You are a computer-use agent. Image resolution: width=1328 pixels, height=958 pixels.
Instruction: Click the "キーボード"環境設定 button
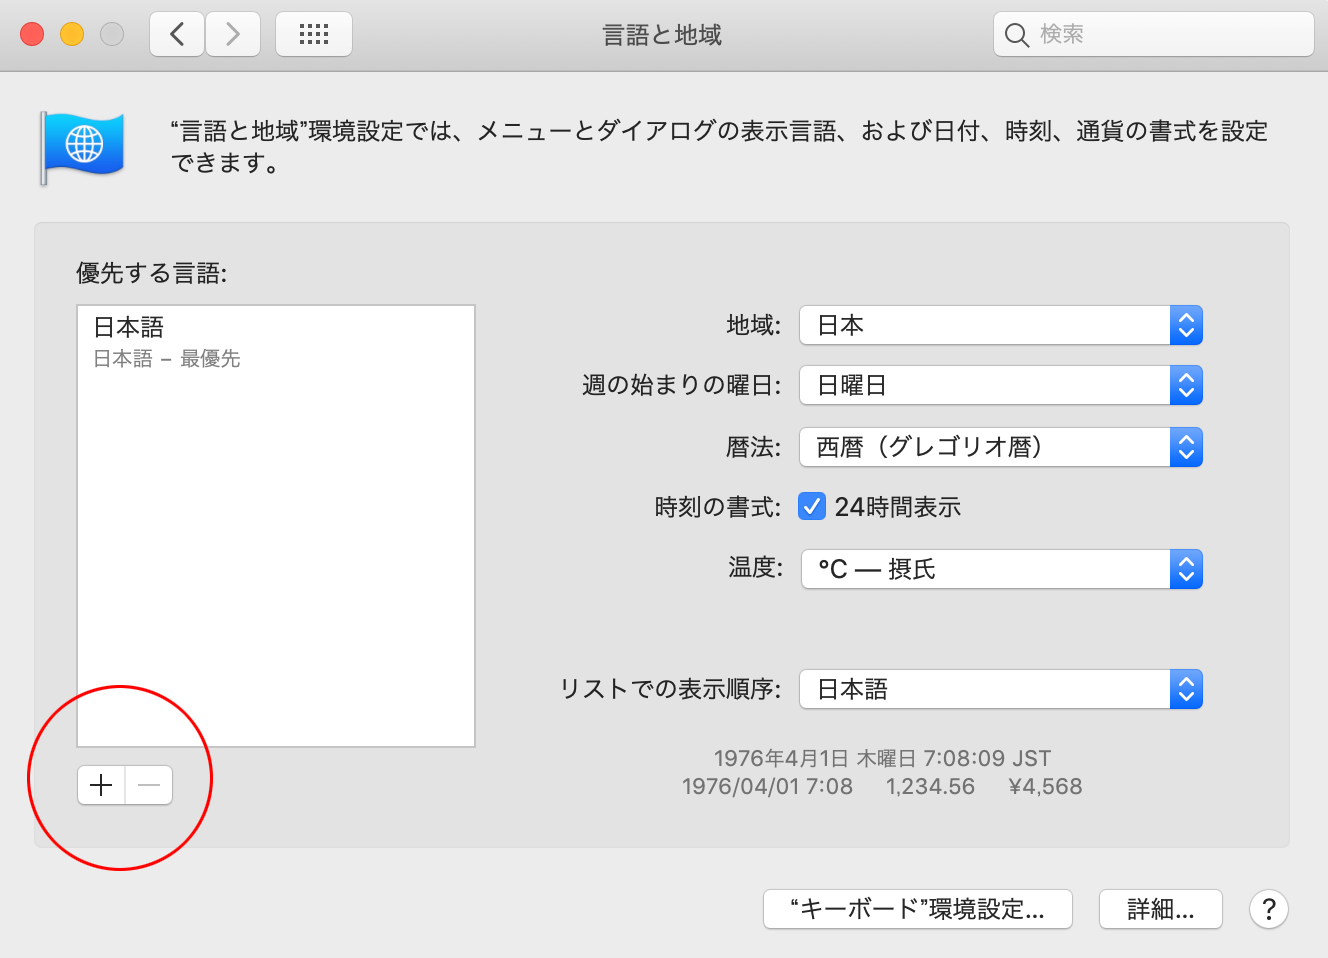pos(917,909)
